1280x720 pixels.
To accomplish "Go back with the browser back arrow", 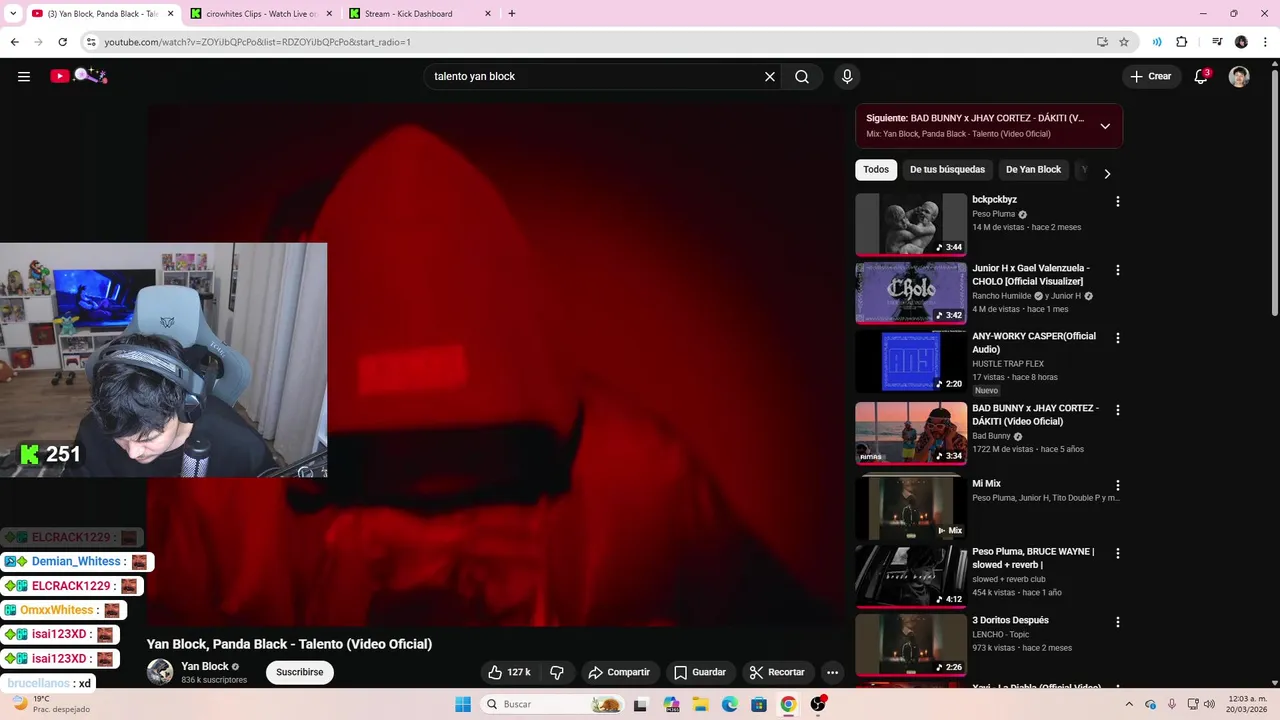I will pos(14,42).
